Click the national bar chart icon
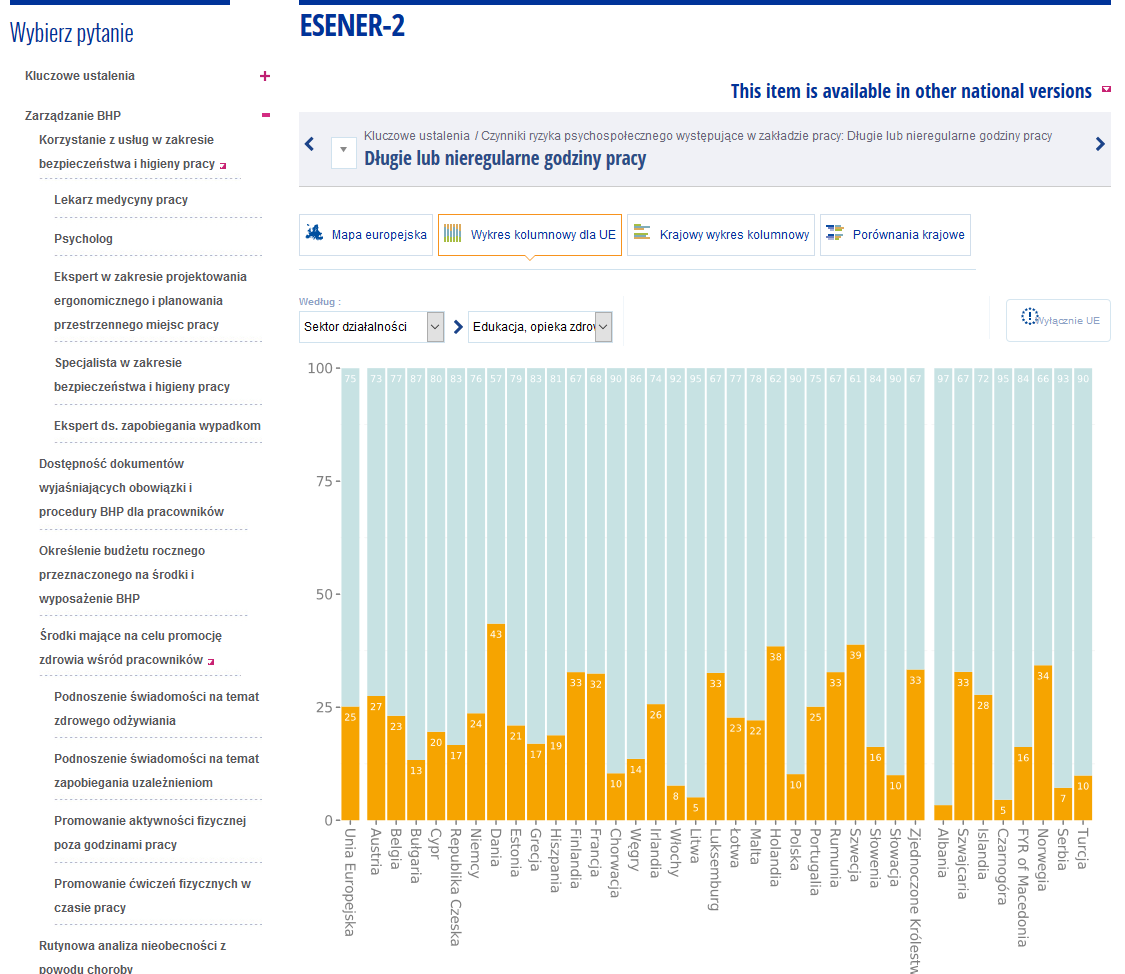 (x=641, y=232)
